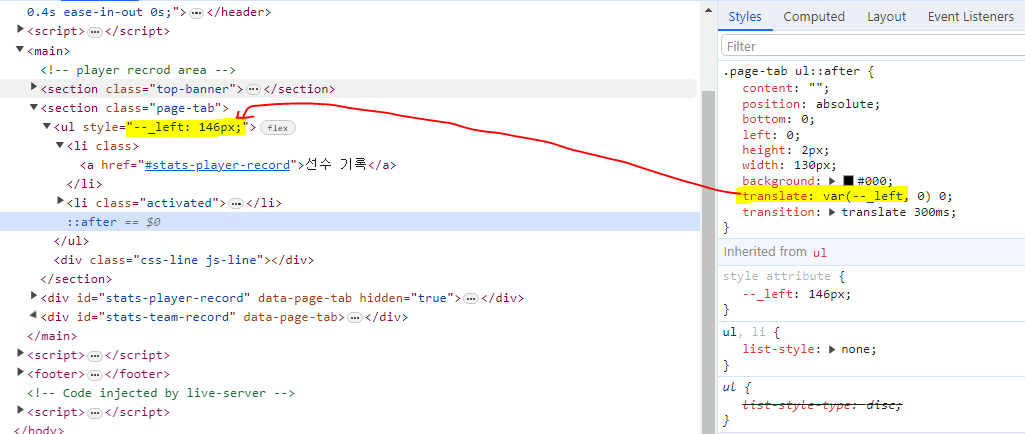The image size is (1025, 434).
Task: Click the ellipsis in stats-player-record div
Action: 470,299
